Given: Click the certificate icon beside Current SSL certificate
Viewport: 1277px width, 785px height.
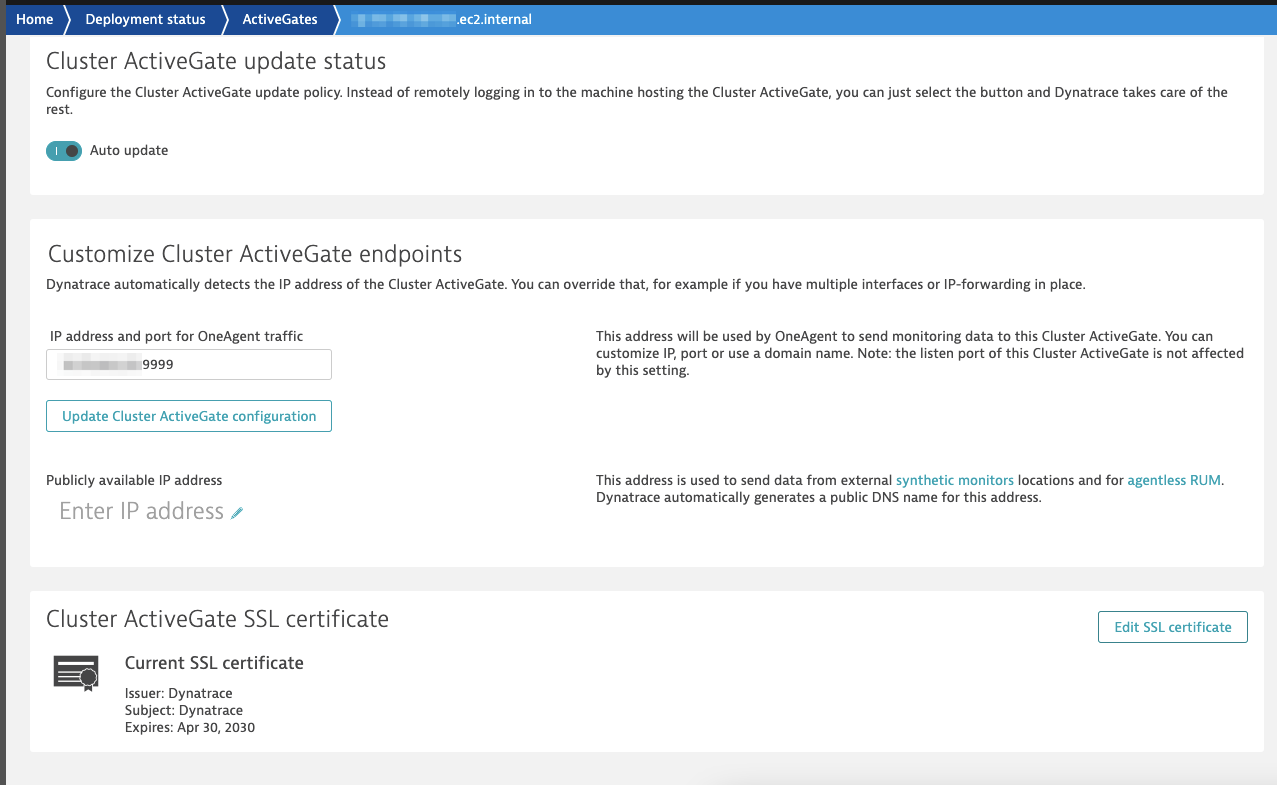Looking at the screenshot, I should (76, 673).
